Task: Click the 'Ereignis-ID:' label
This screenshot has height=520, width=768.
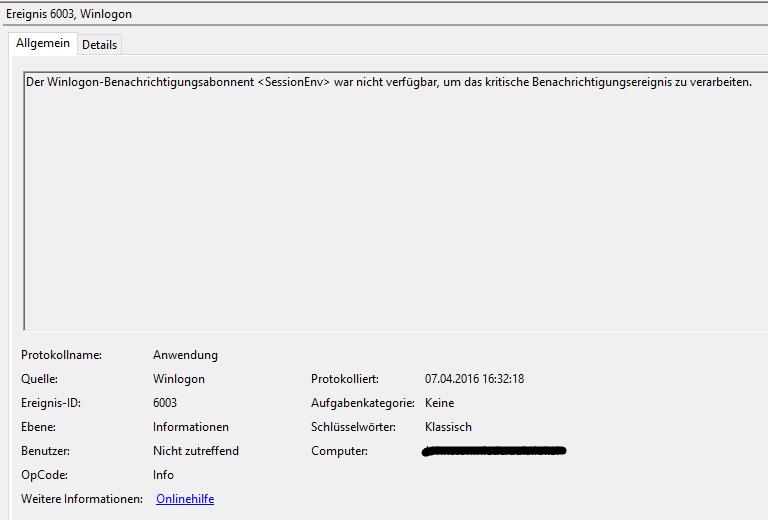Action: (50, 403)
